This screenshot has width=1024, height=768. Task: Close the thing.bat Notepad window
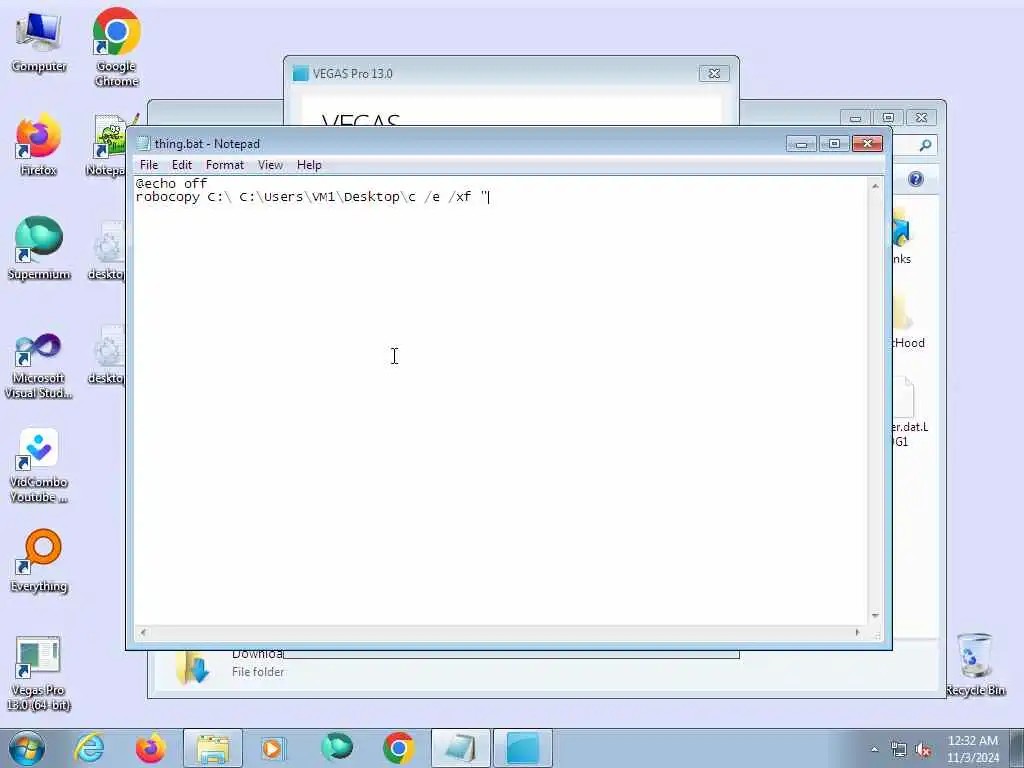(x=867, y=144)
